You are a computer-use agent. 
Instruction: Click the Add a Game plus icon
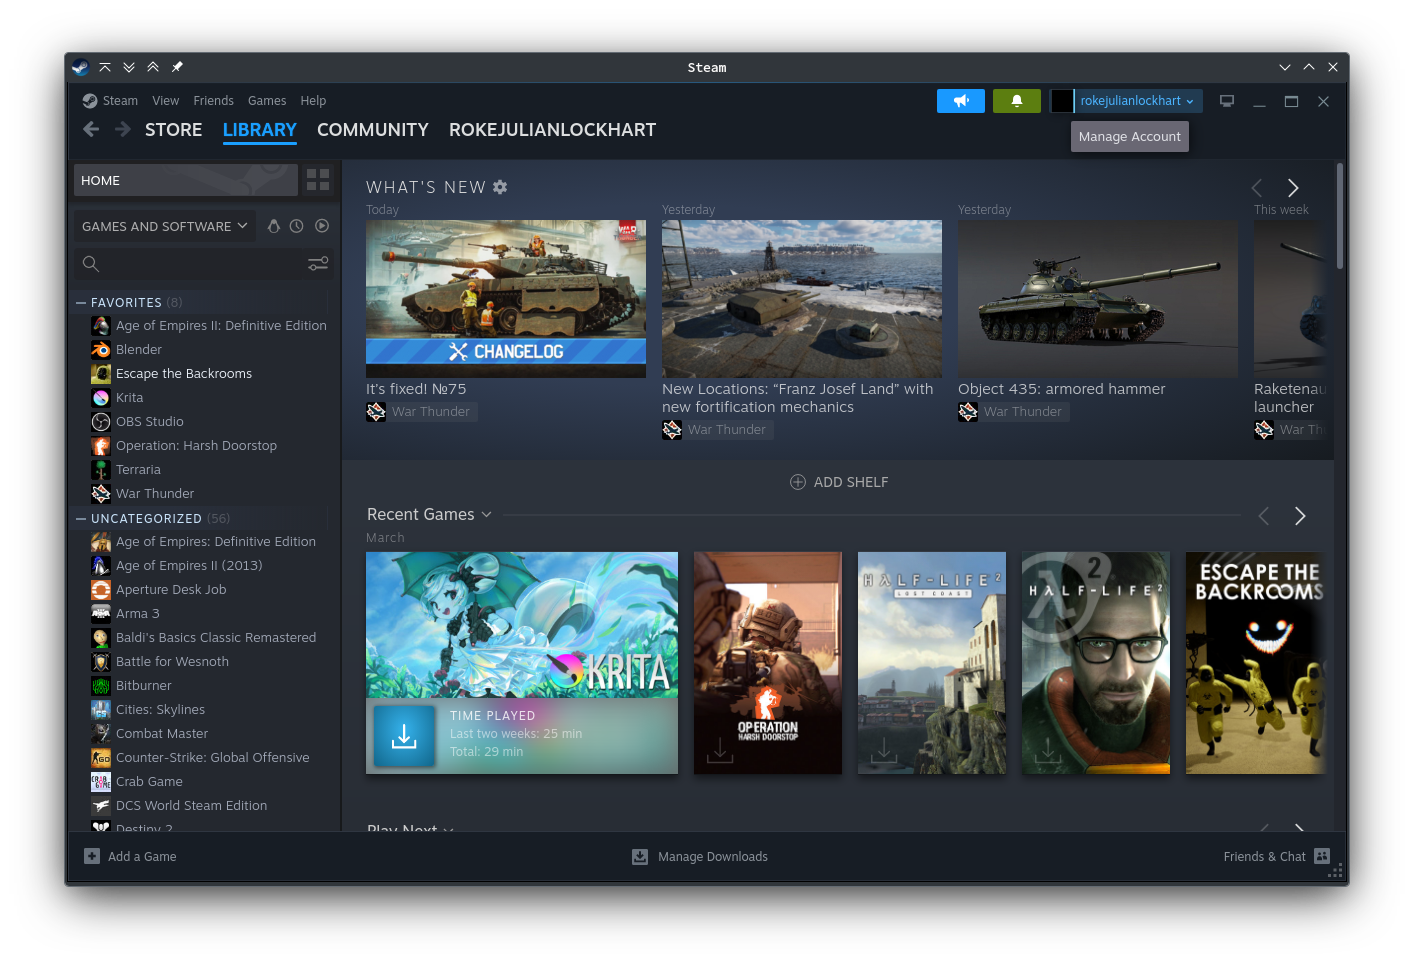[92, 856]
